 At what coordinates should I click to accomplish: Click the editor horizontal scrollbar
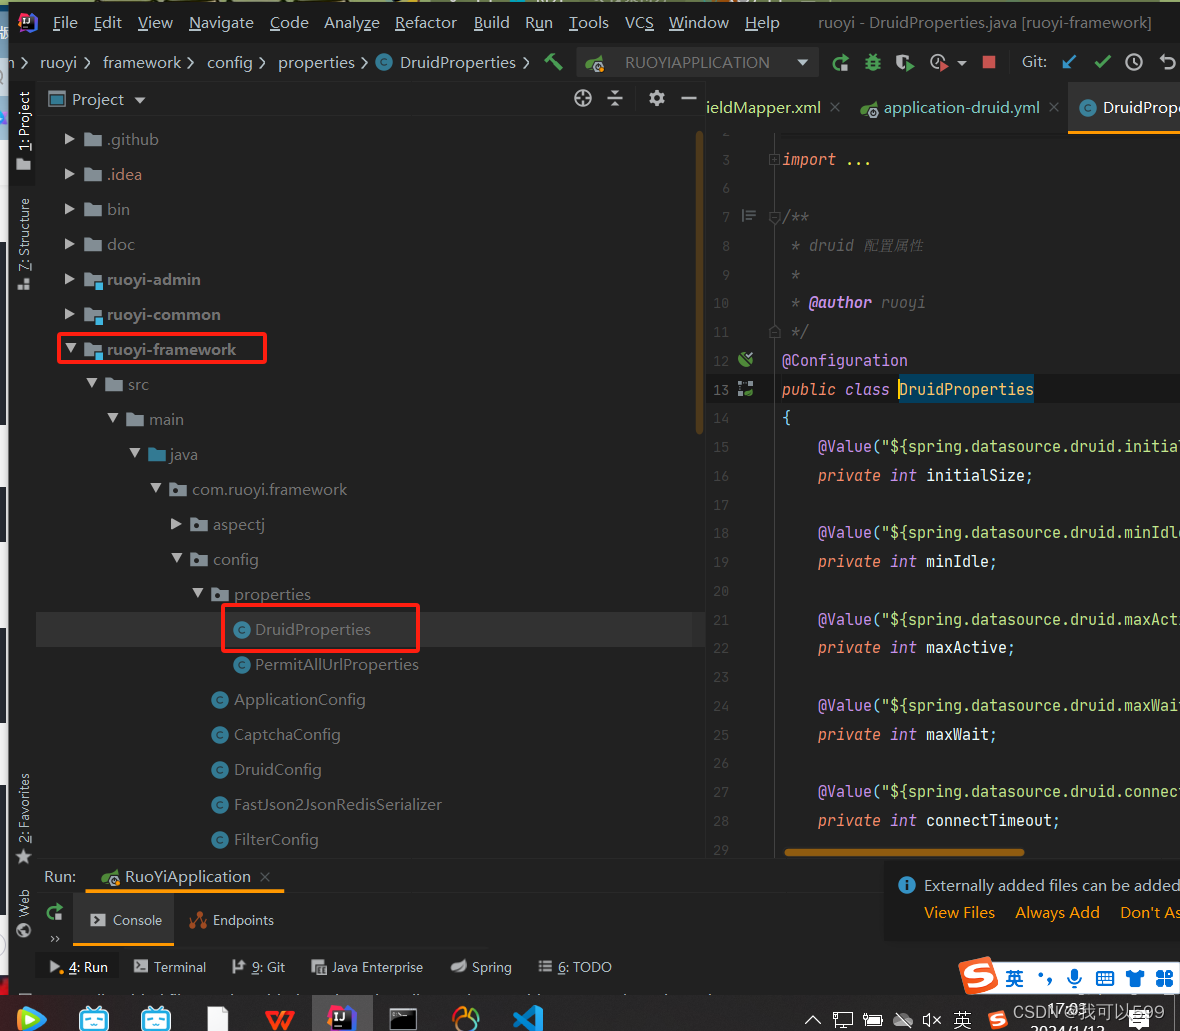pos(903,853)
